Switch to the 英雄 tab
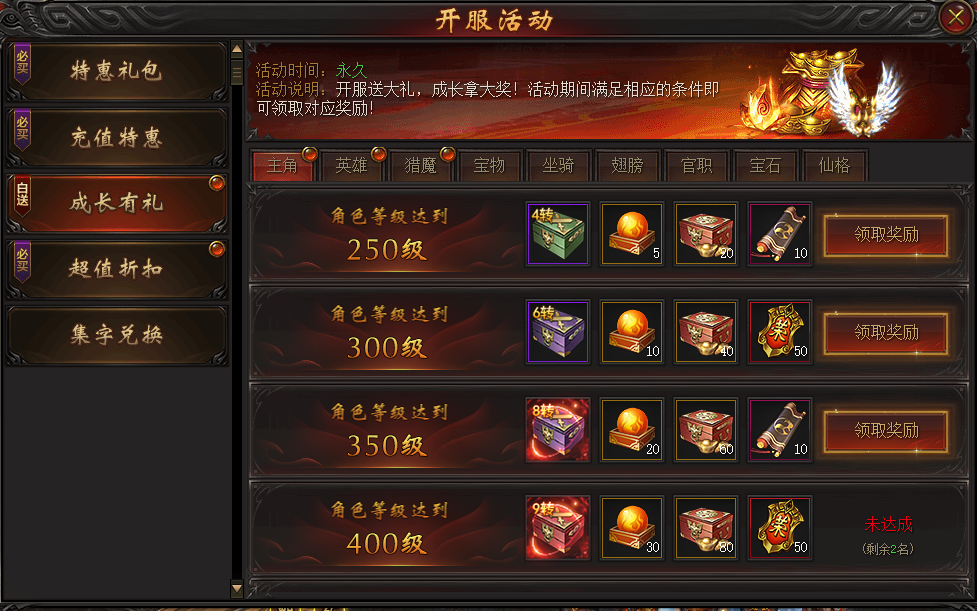 tap(351, 166)
